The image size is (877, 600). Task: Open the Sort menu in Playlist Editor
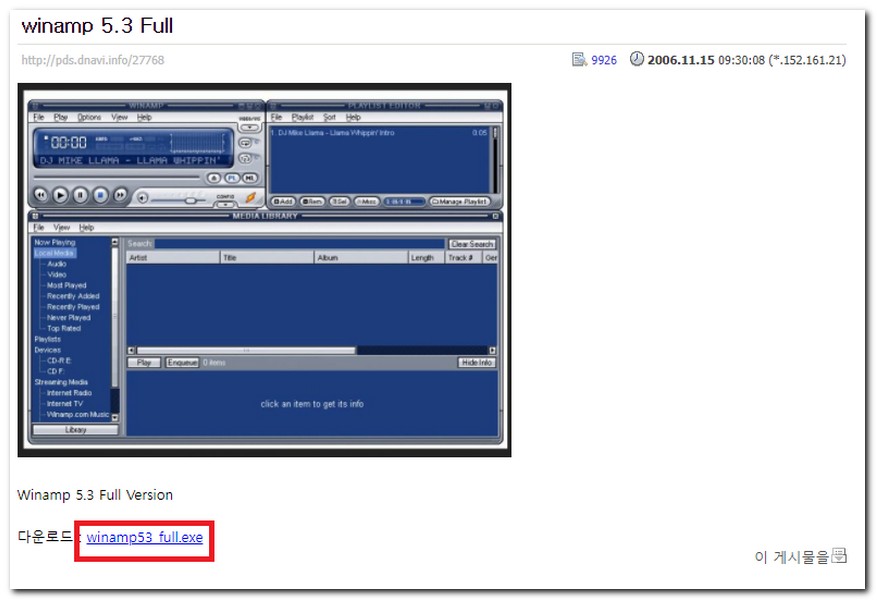coord(329,117)
